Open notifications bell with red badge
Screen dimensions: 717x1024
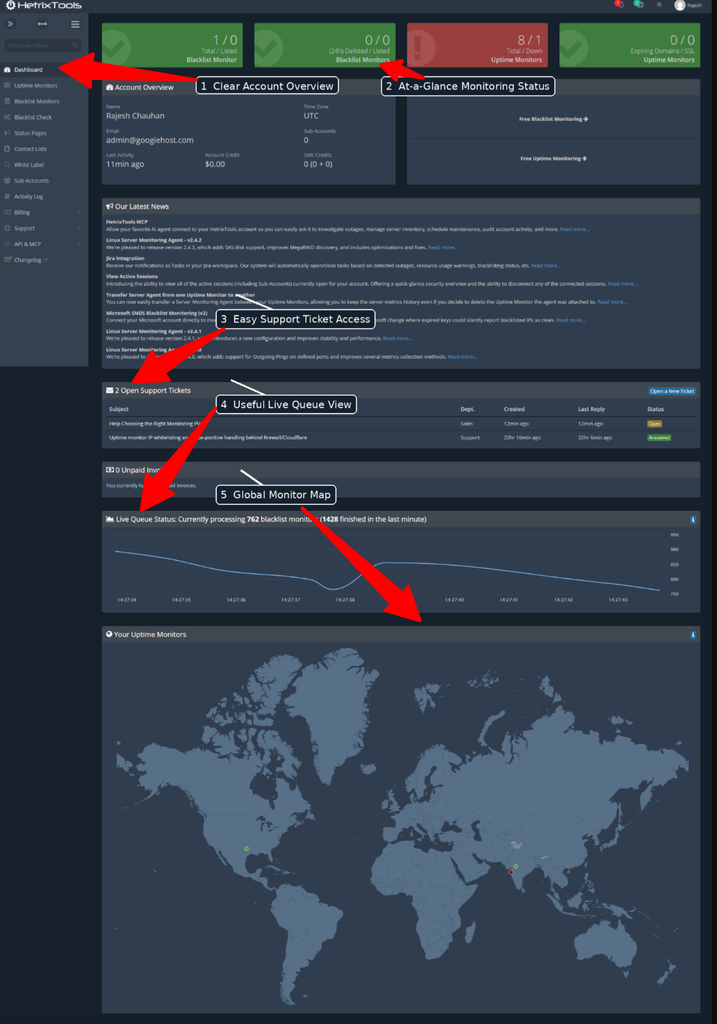point(619,5)
